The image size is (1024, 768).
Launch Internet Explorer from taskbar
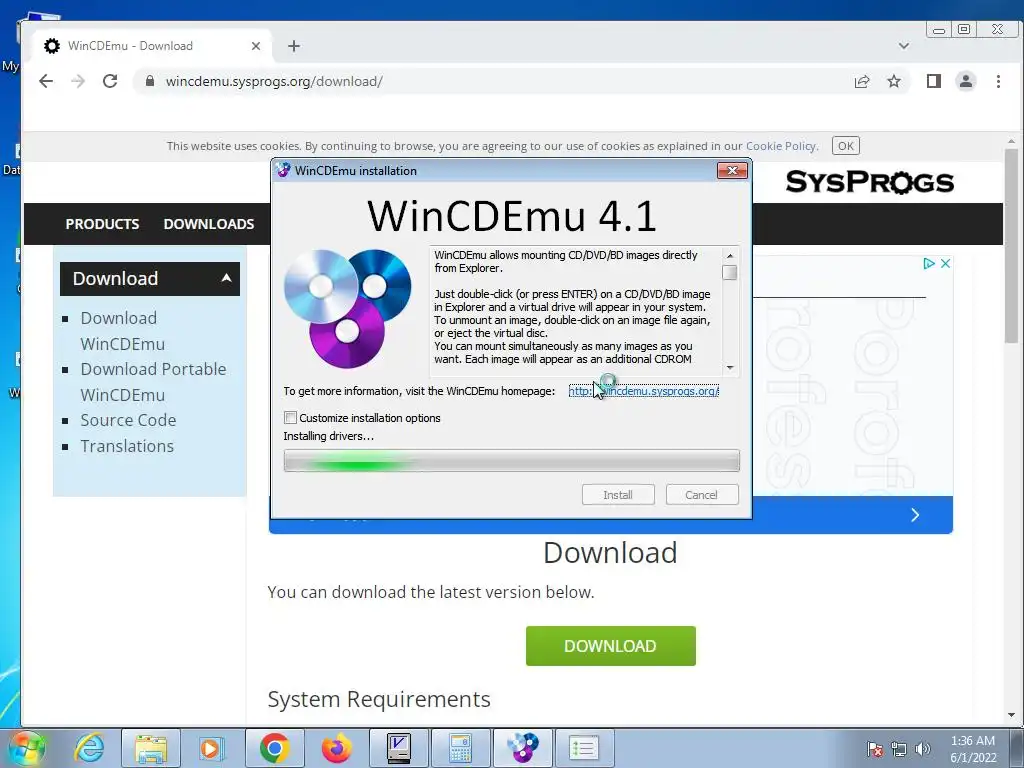point(90,748)
